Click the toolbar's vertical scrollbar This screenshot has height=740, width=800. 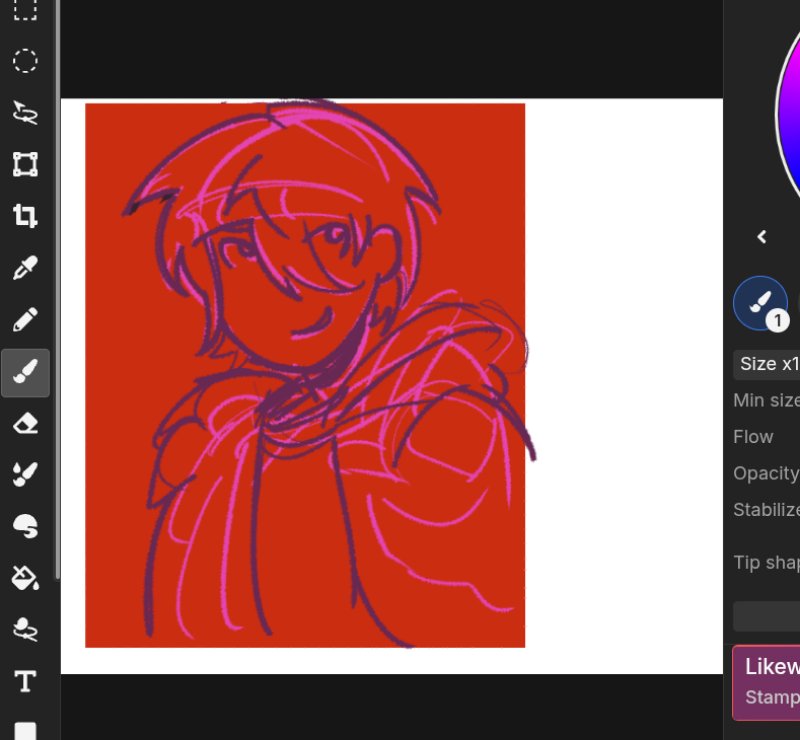pos(58,289)
